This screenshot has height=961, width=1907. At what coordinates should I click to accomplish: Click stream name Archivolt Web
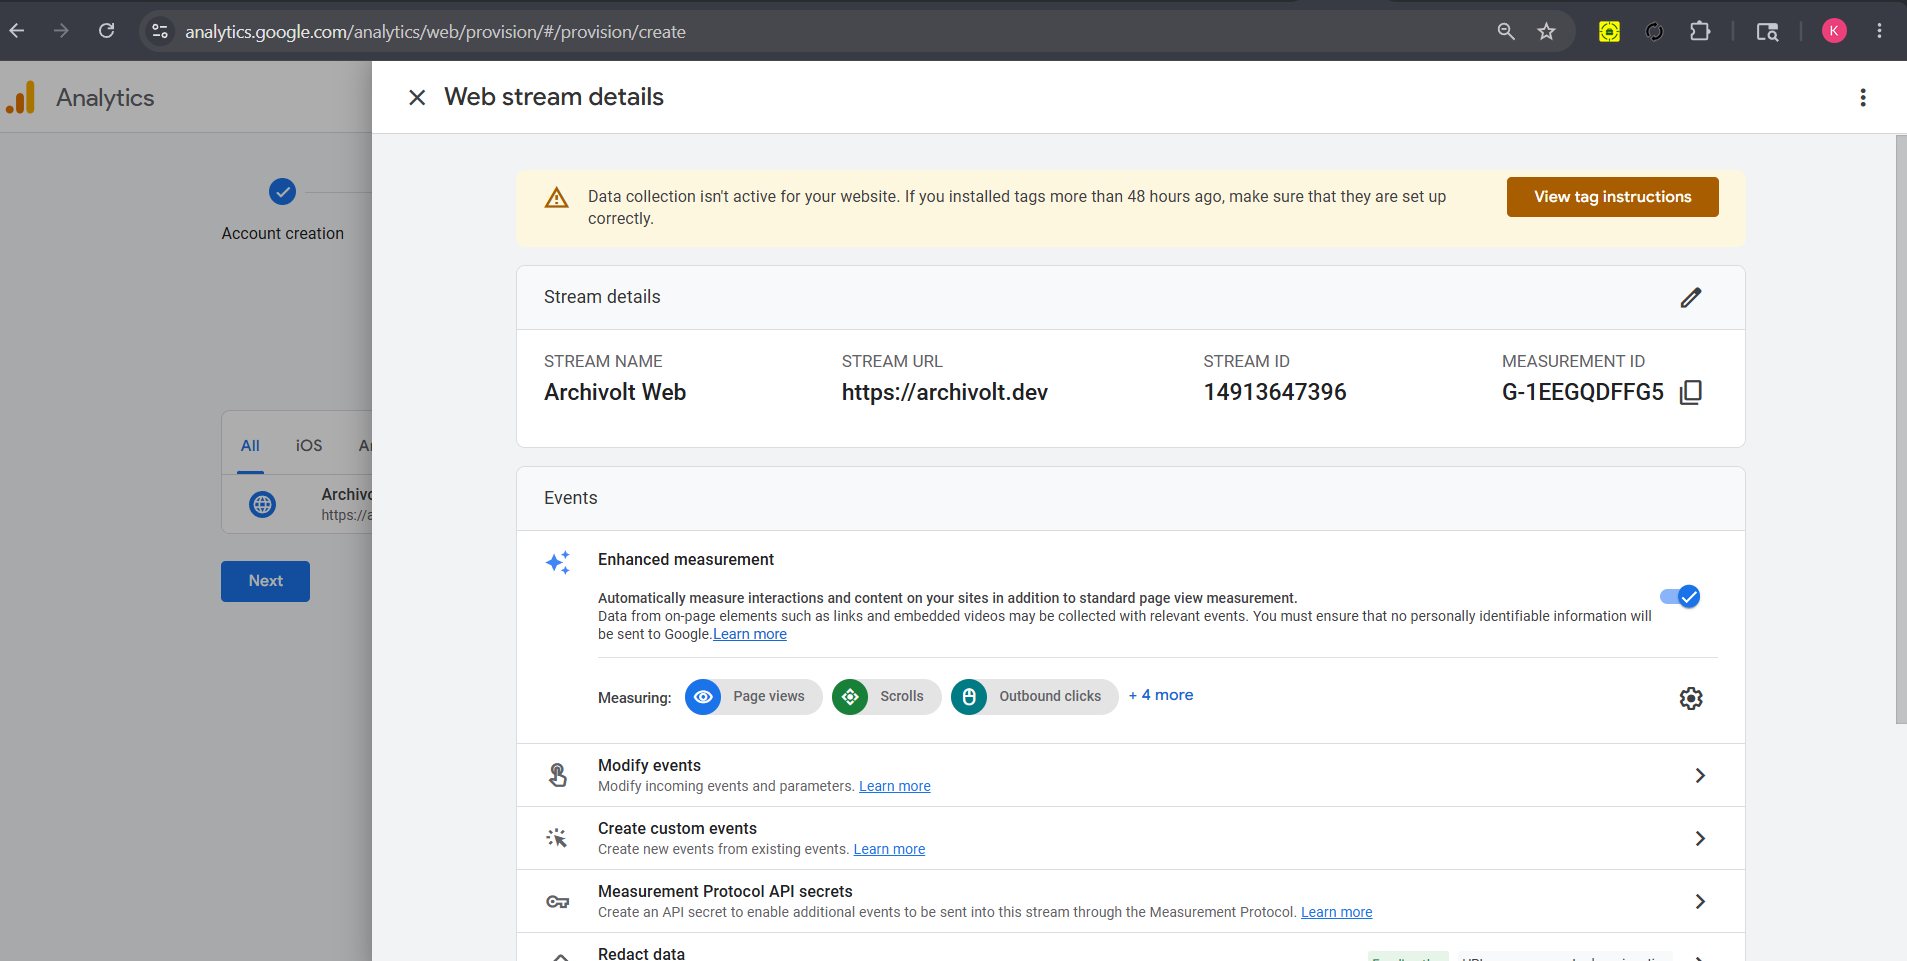pos(615,392)
